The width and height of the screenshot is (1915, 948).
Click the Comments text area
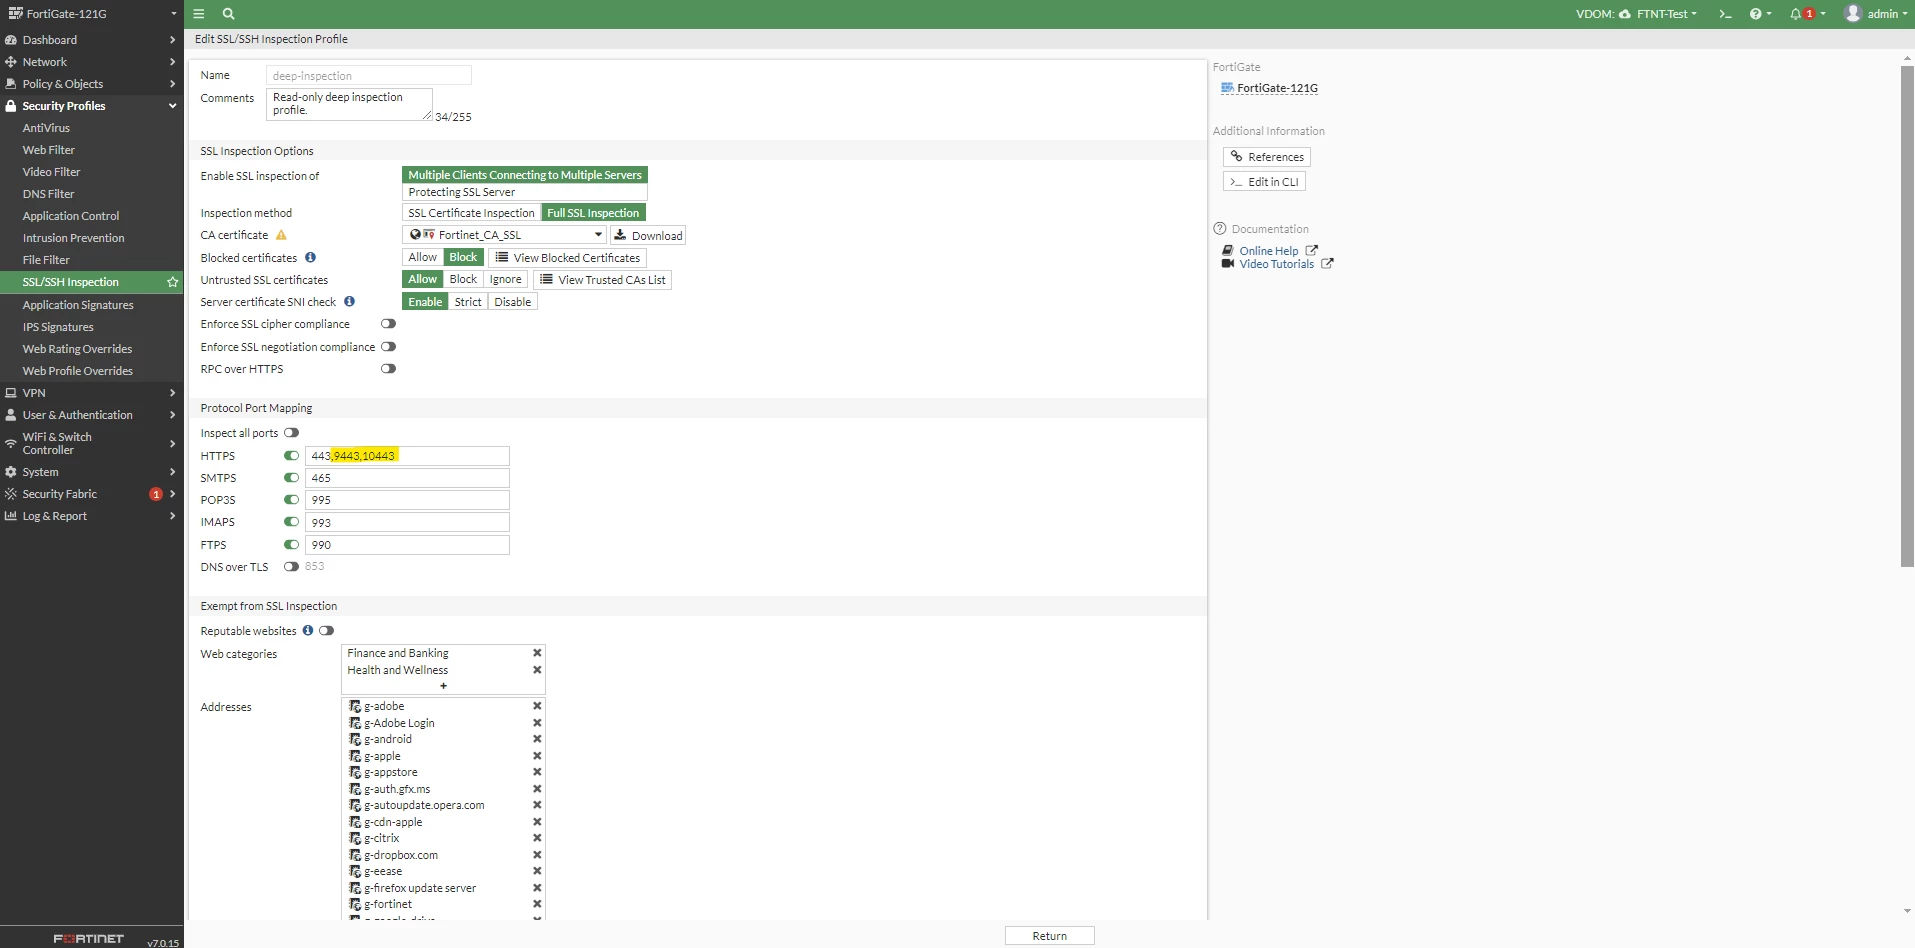tap(349, 104)
